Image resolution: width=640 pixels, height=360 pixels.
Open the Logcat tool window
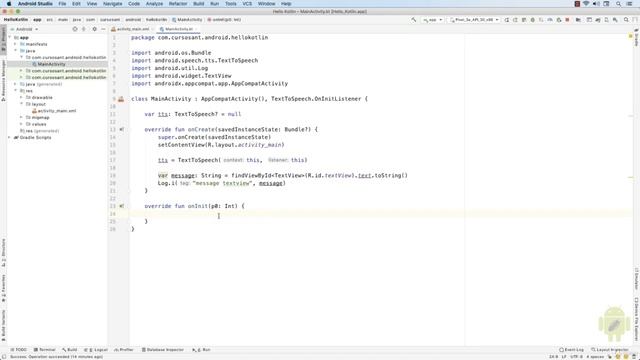[96, 350]
